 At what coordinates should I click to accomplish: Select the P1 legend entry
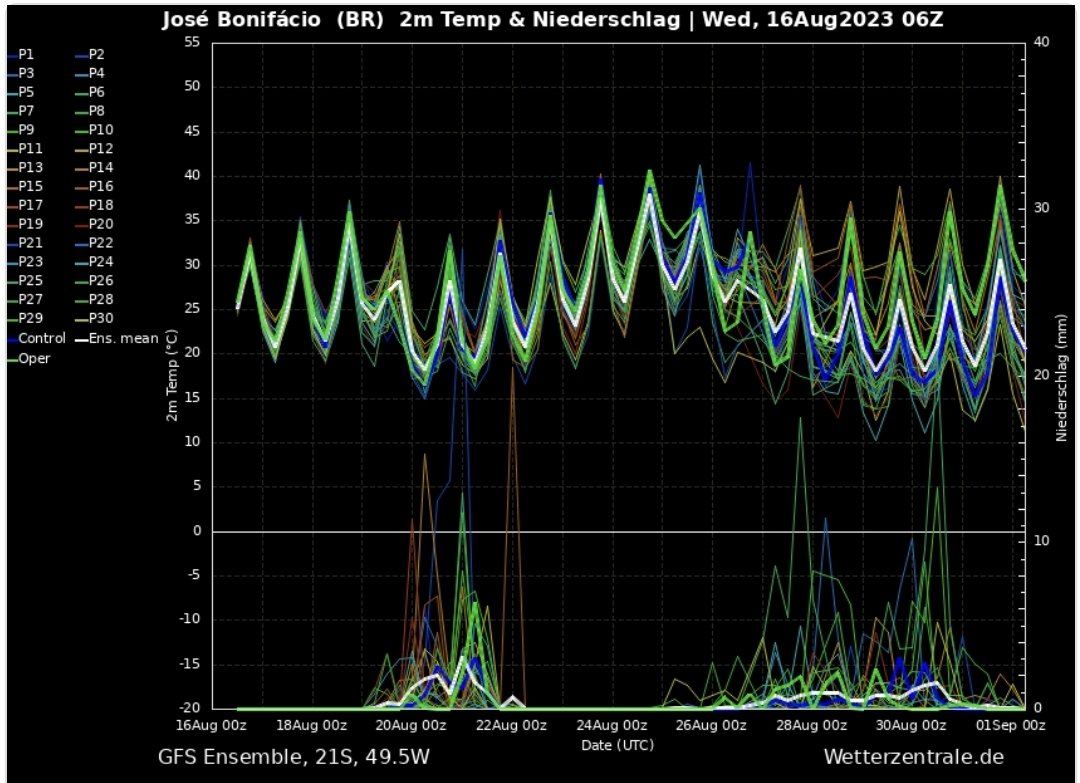click(21, 54)
